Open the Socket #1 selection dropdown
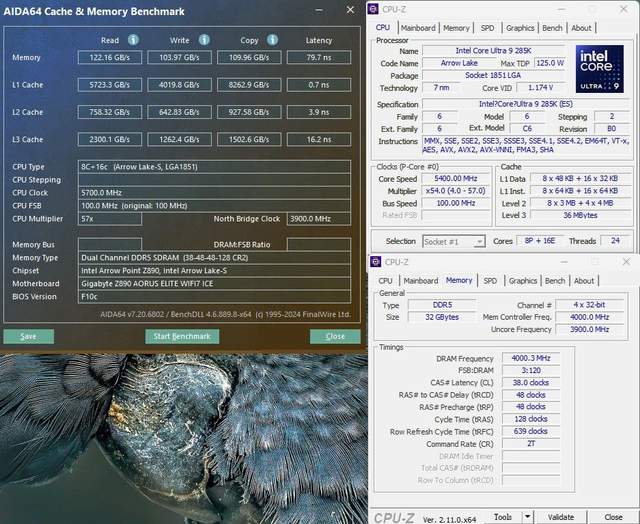 454,242
